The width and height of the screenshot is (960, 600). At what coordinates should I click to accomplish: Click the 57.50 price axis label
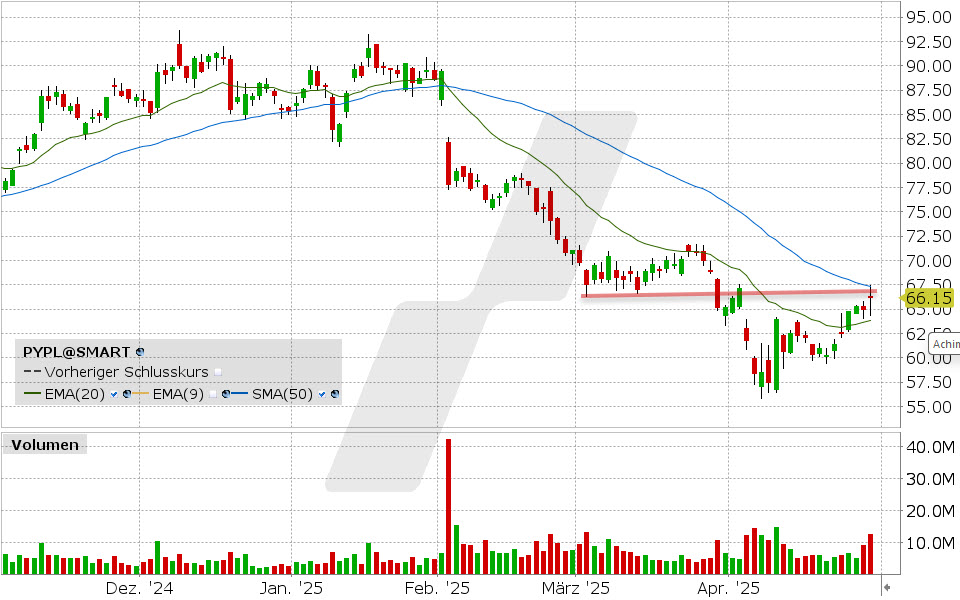929,382
